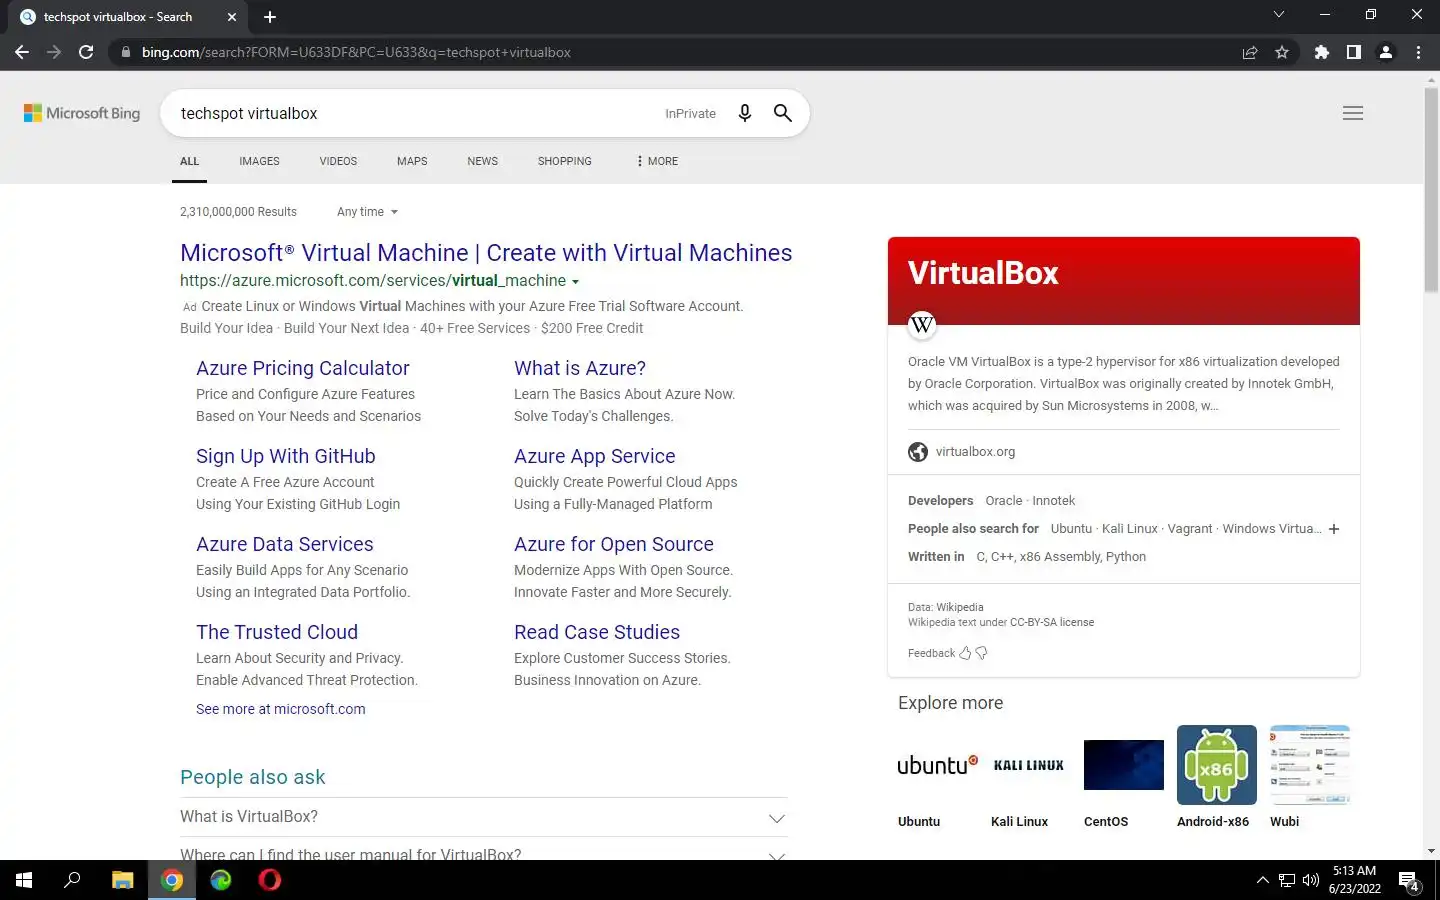Open Chrome tab search chevron
1440x900 pixels.
[x=1278, y=15]
